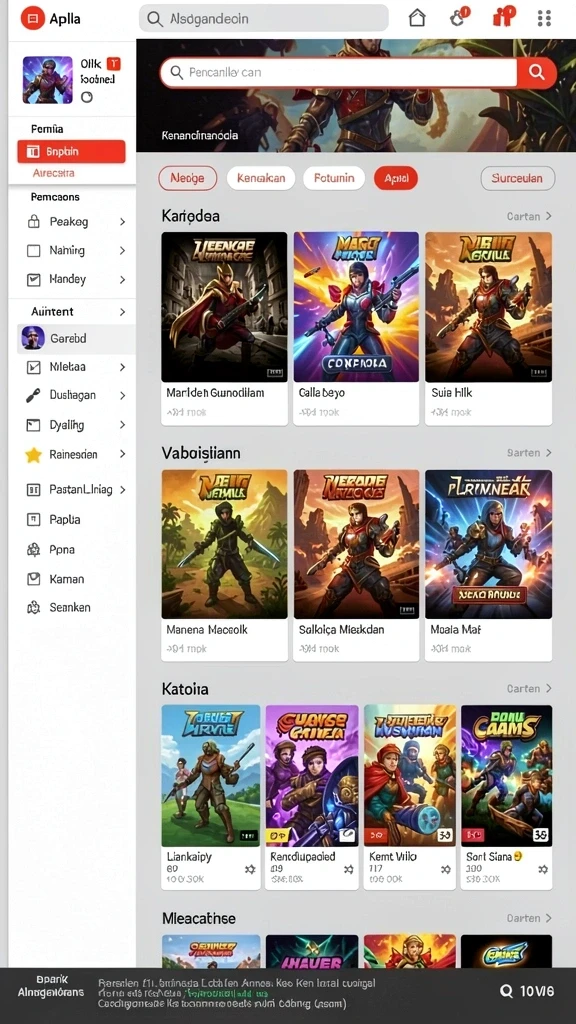
Task: Click the red search button in banner
Action: (537, 72)
